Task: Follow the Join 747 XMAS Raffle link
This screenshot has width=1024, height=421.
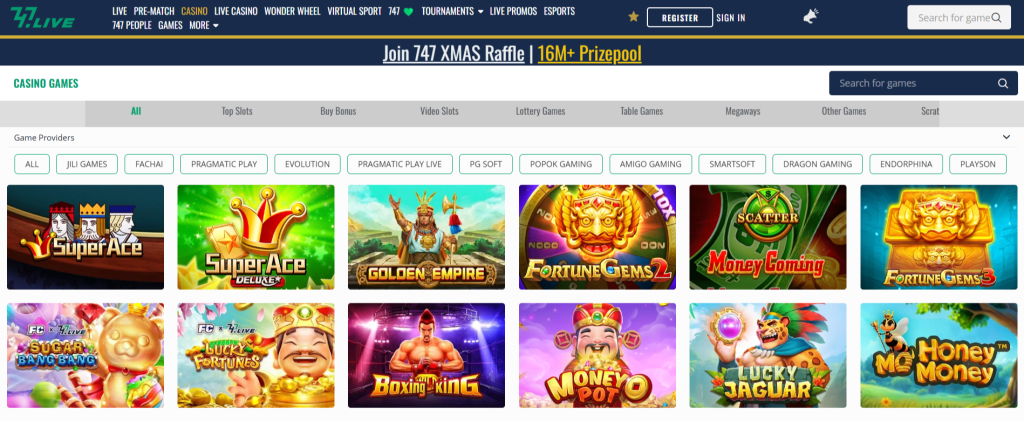Action: 453,54
